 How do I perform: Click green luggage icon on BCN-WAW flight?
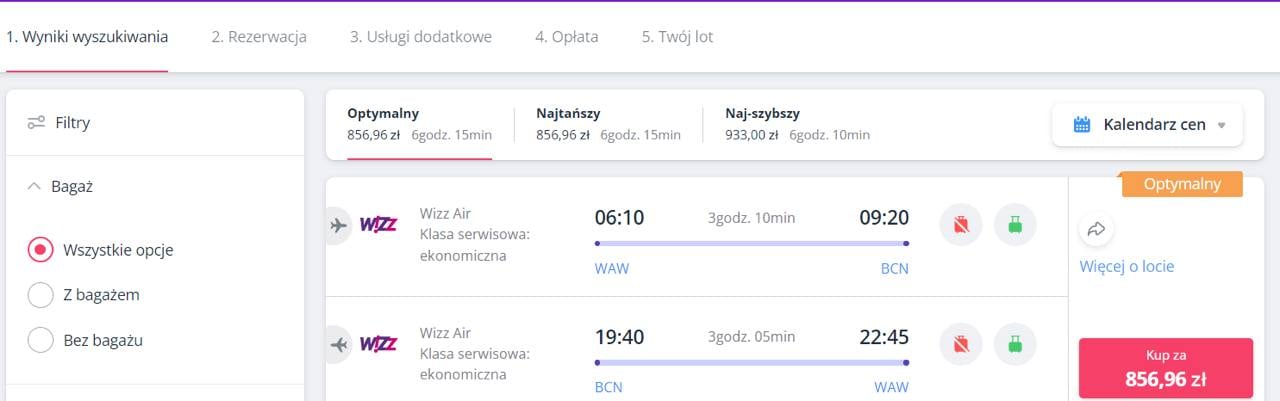1015,344
